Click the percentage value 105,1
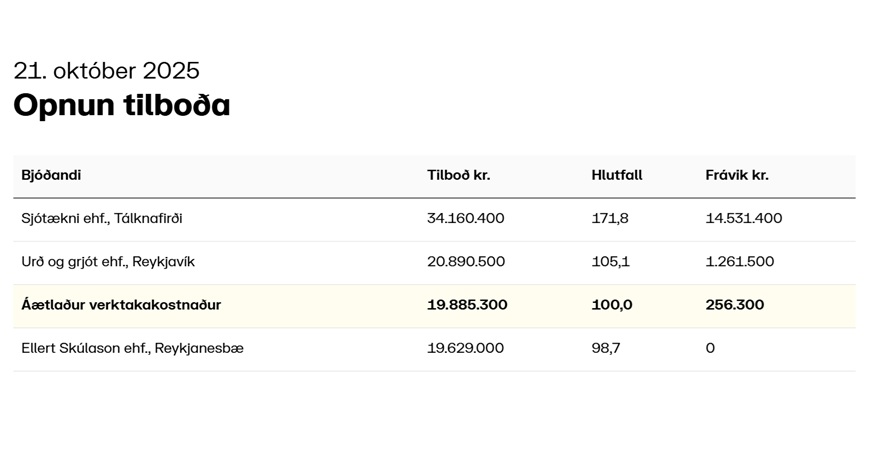Viewport: 871px width, 452px height. tap(610, 262)
